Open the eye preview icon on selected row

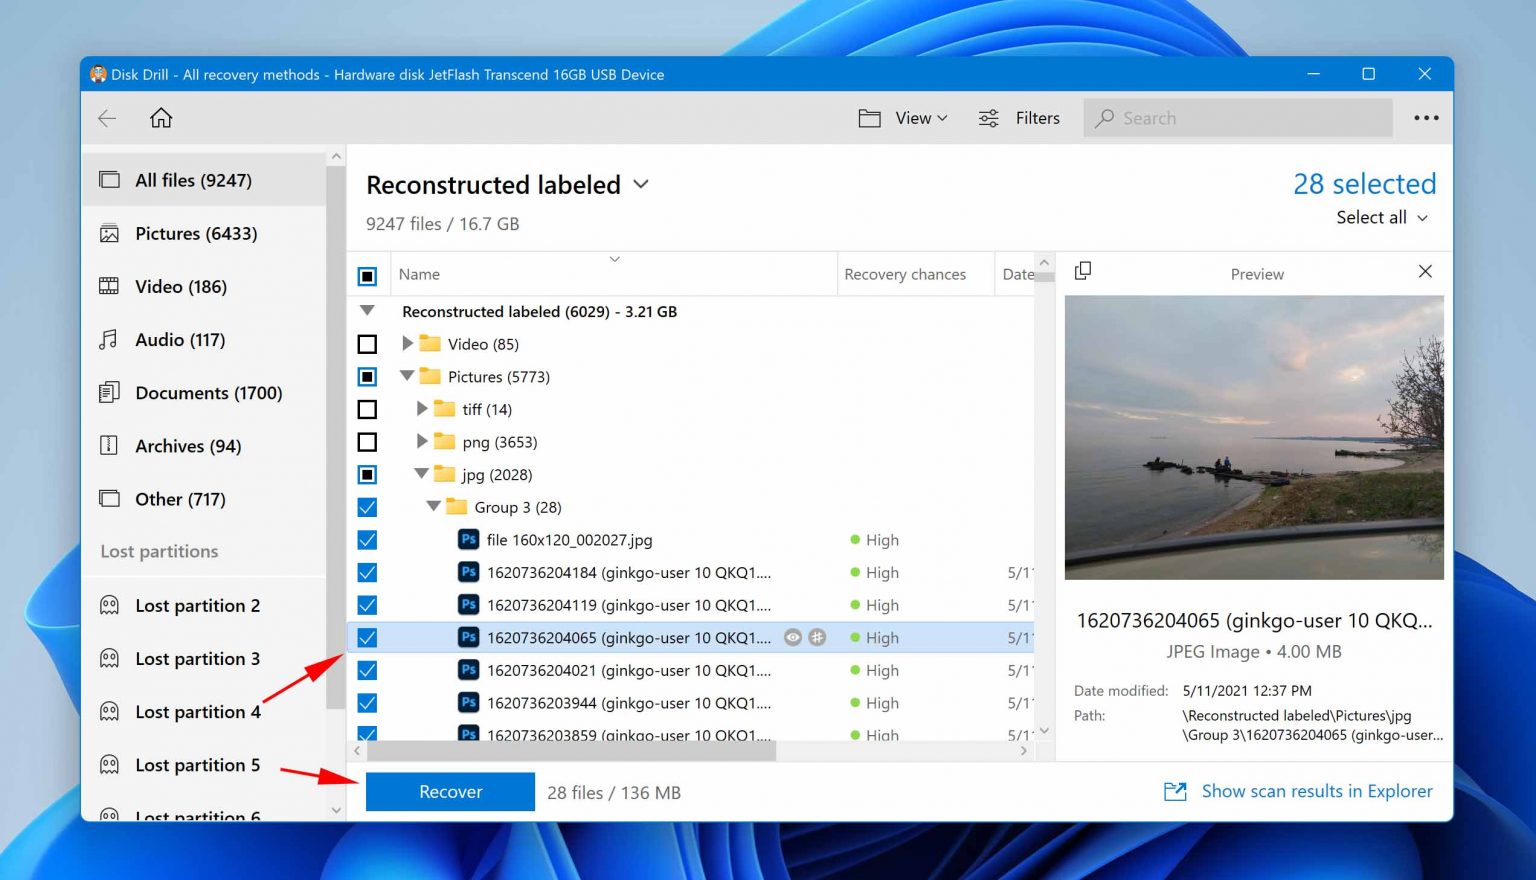(792, 637)
